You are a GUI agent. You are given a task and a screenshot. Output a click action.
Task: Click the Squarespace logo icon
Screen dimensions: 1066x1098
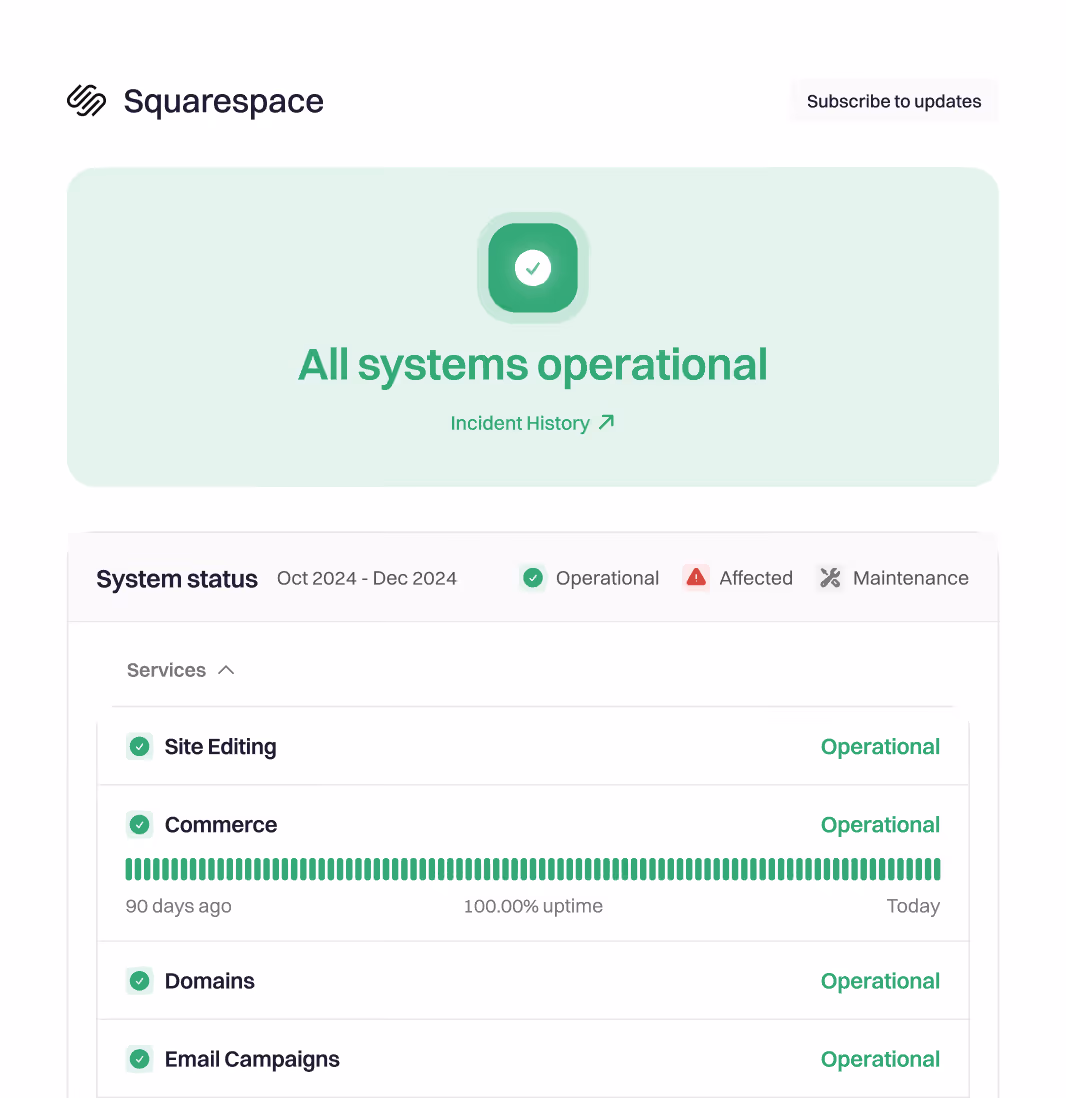click(x=86, y=100)
